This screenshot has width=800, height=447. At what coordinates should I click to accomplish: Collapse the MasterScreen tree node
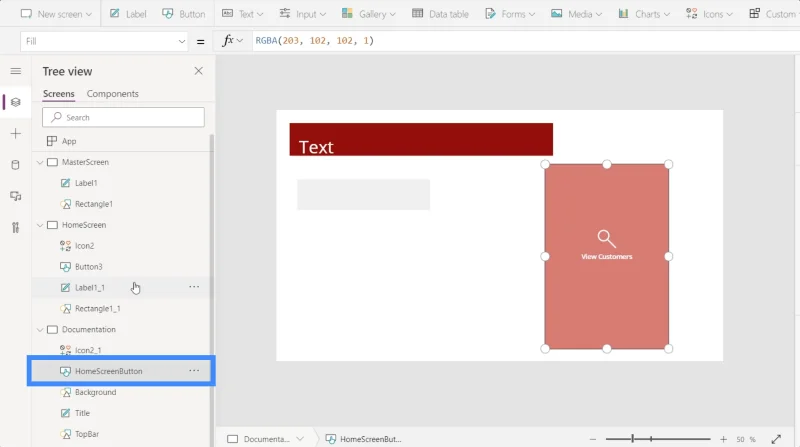(x=40, y=162)
